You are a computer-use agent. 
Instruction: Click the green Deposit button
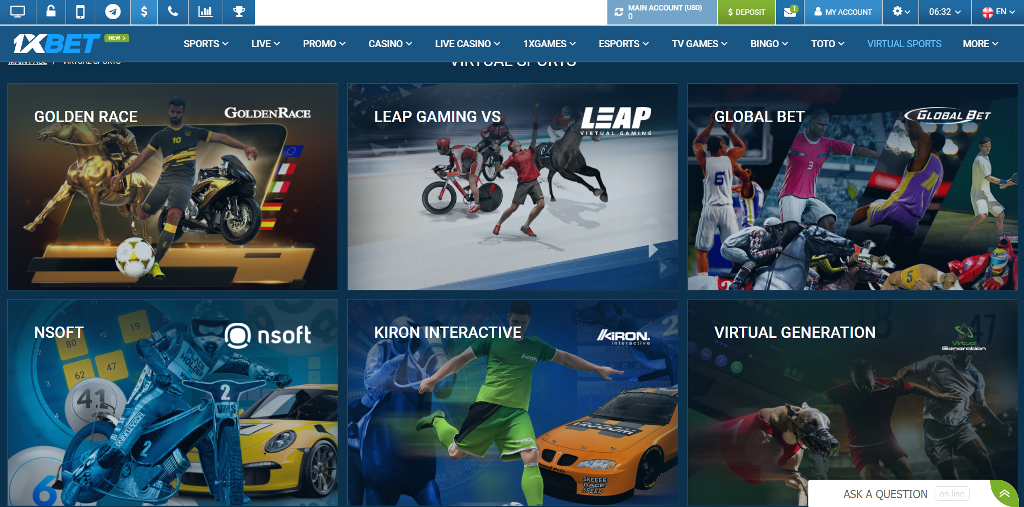(746, 12)
